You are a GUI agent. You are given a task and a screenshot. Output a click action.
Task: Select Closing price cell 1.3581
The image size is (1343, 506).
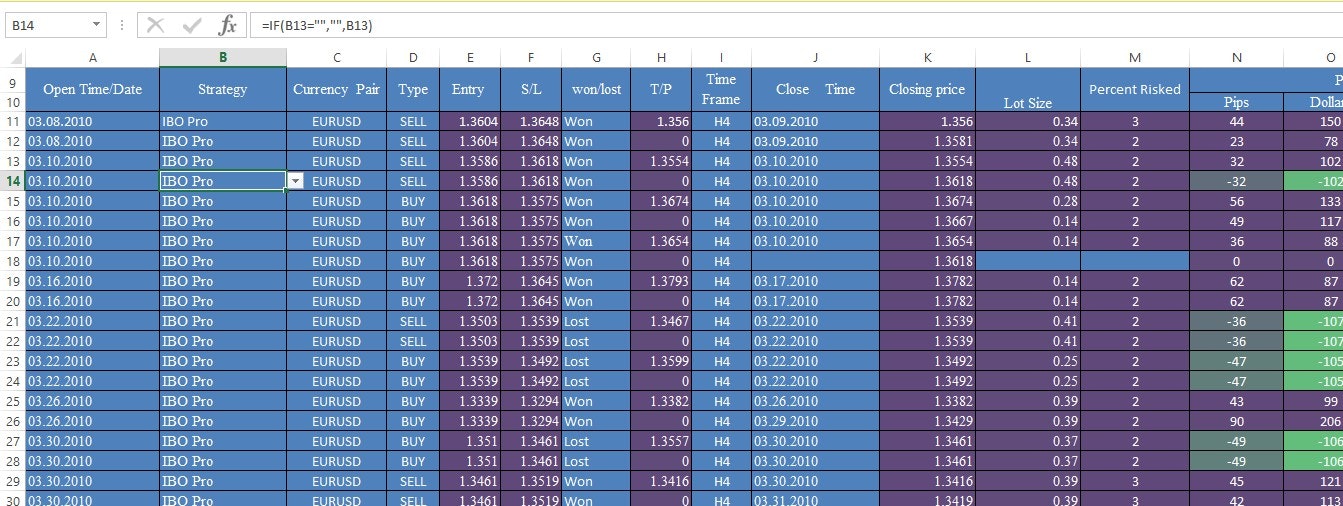(x=927, y=141)
